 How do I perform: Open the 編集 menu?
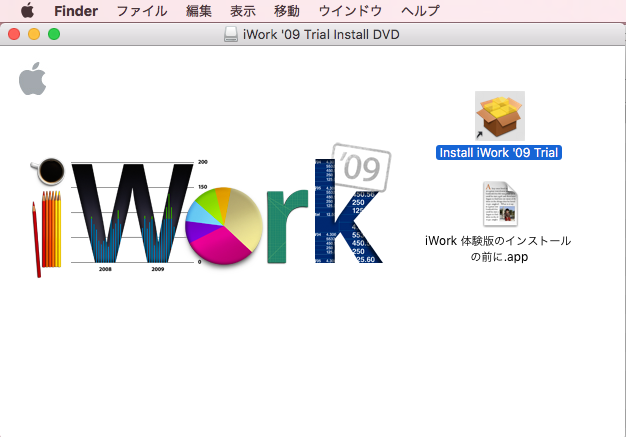[199, 11]
